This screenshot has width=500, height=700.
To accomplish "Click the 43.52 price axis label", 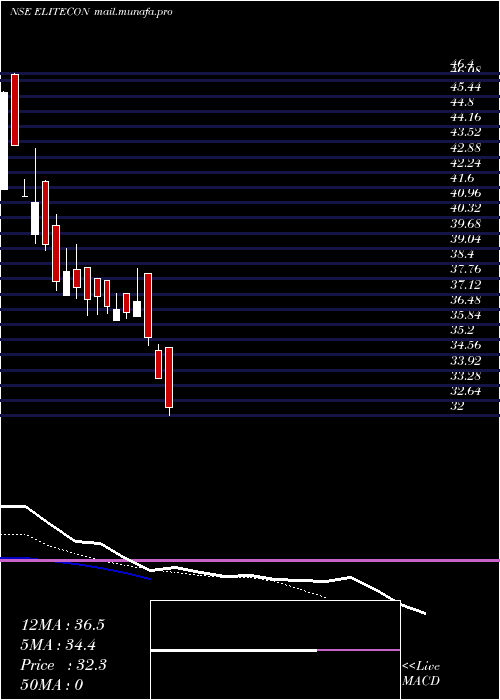I will tap(466, 133).
